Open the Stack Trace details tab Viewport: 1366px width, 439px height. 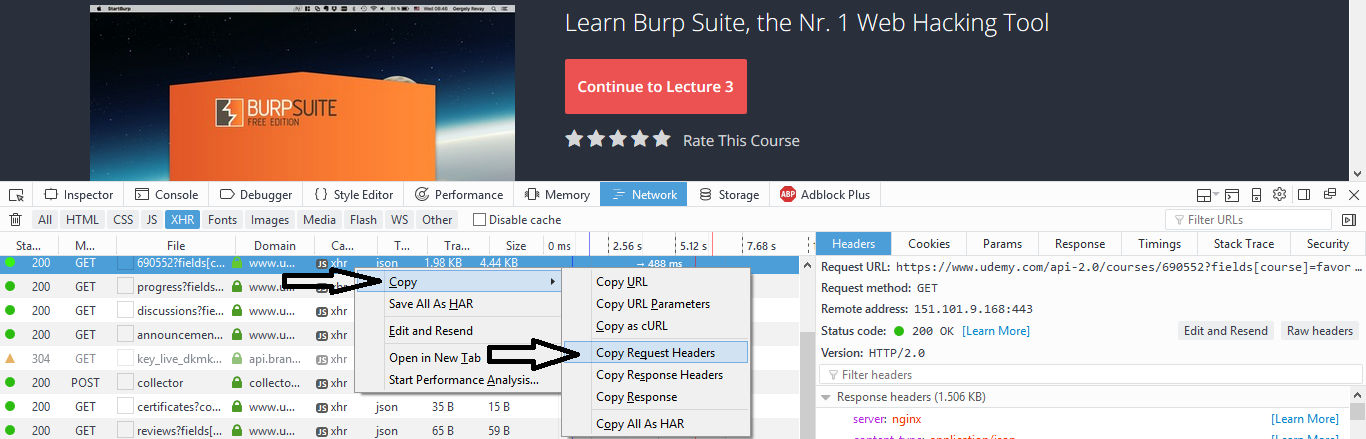pos(1244,244)
